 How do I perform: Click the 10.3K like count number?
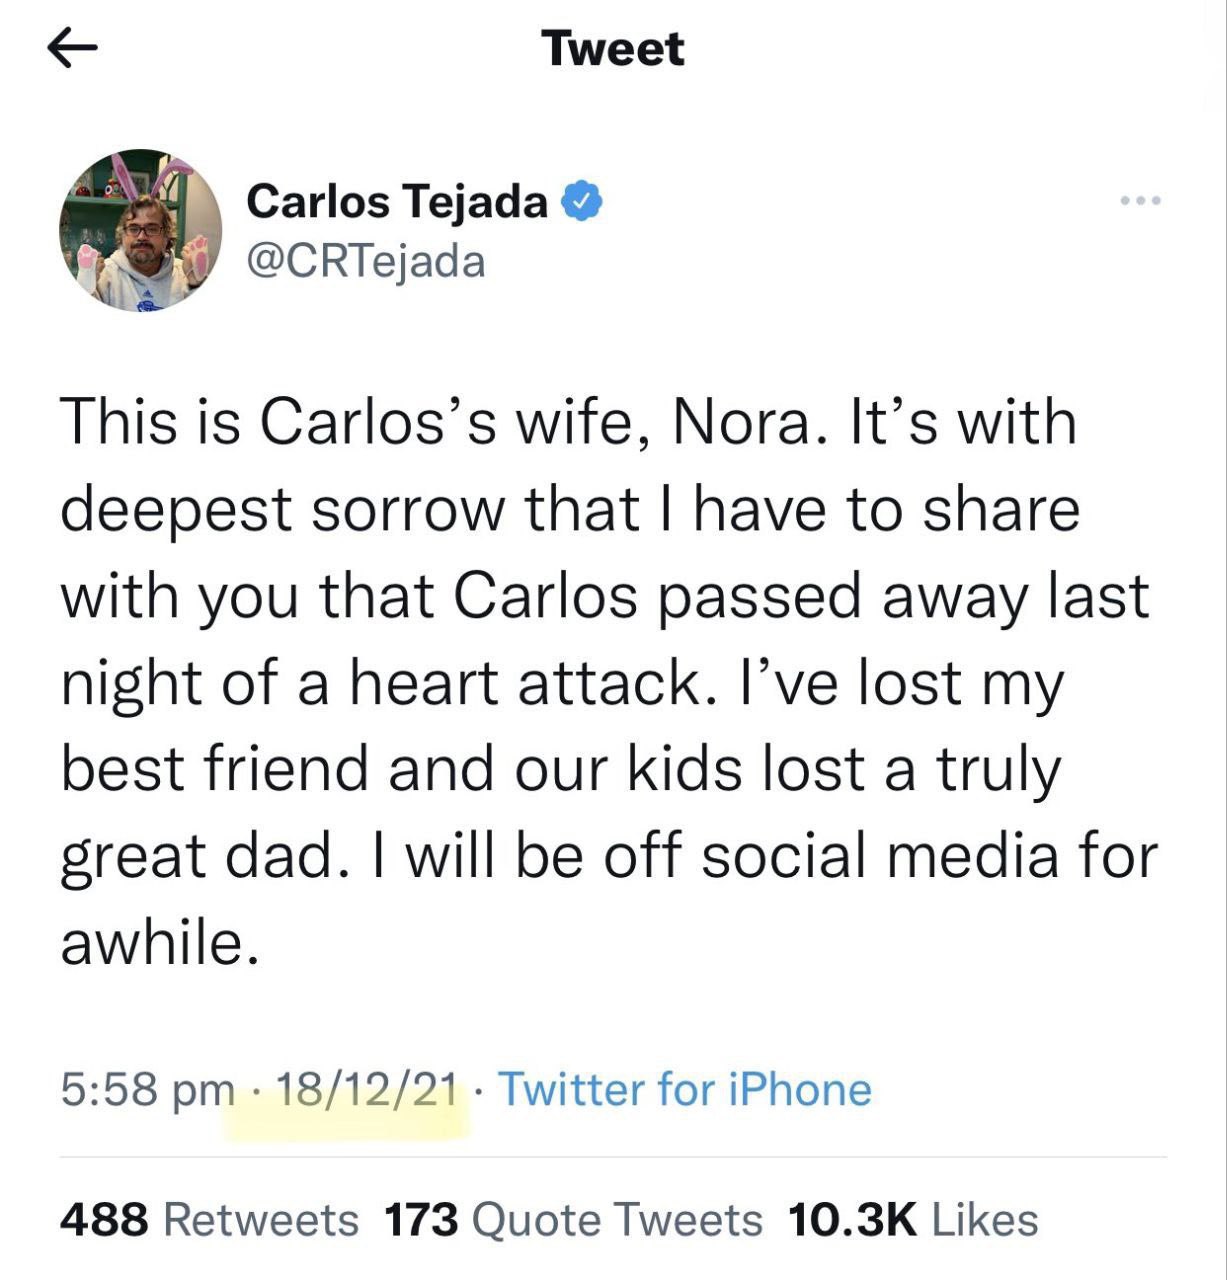coord(852,1220)
